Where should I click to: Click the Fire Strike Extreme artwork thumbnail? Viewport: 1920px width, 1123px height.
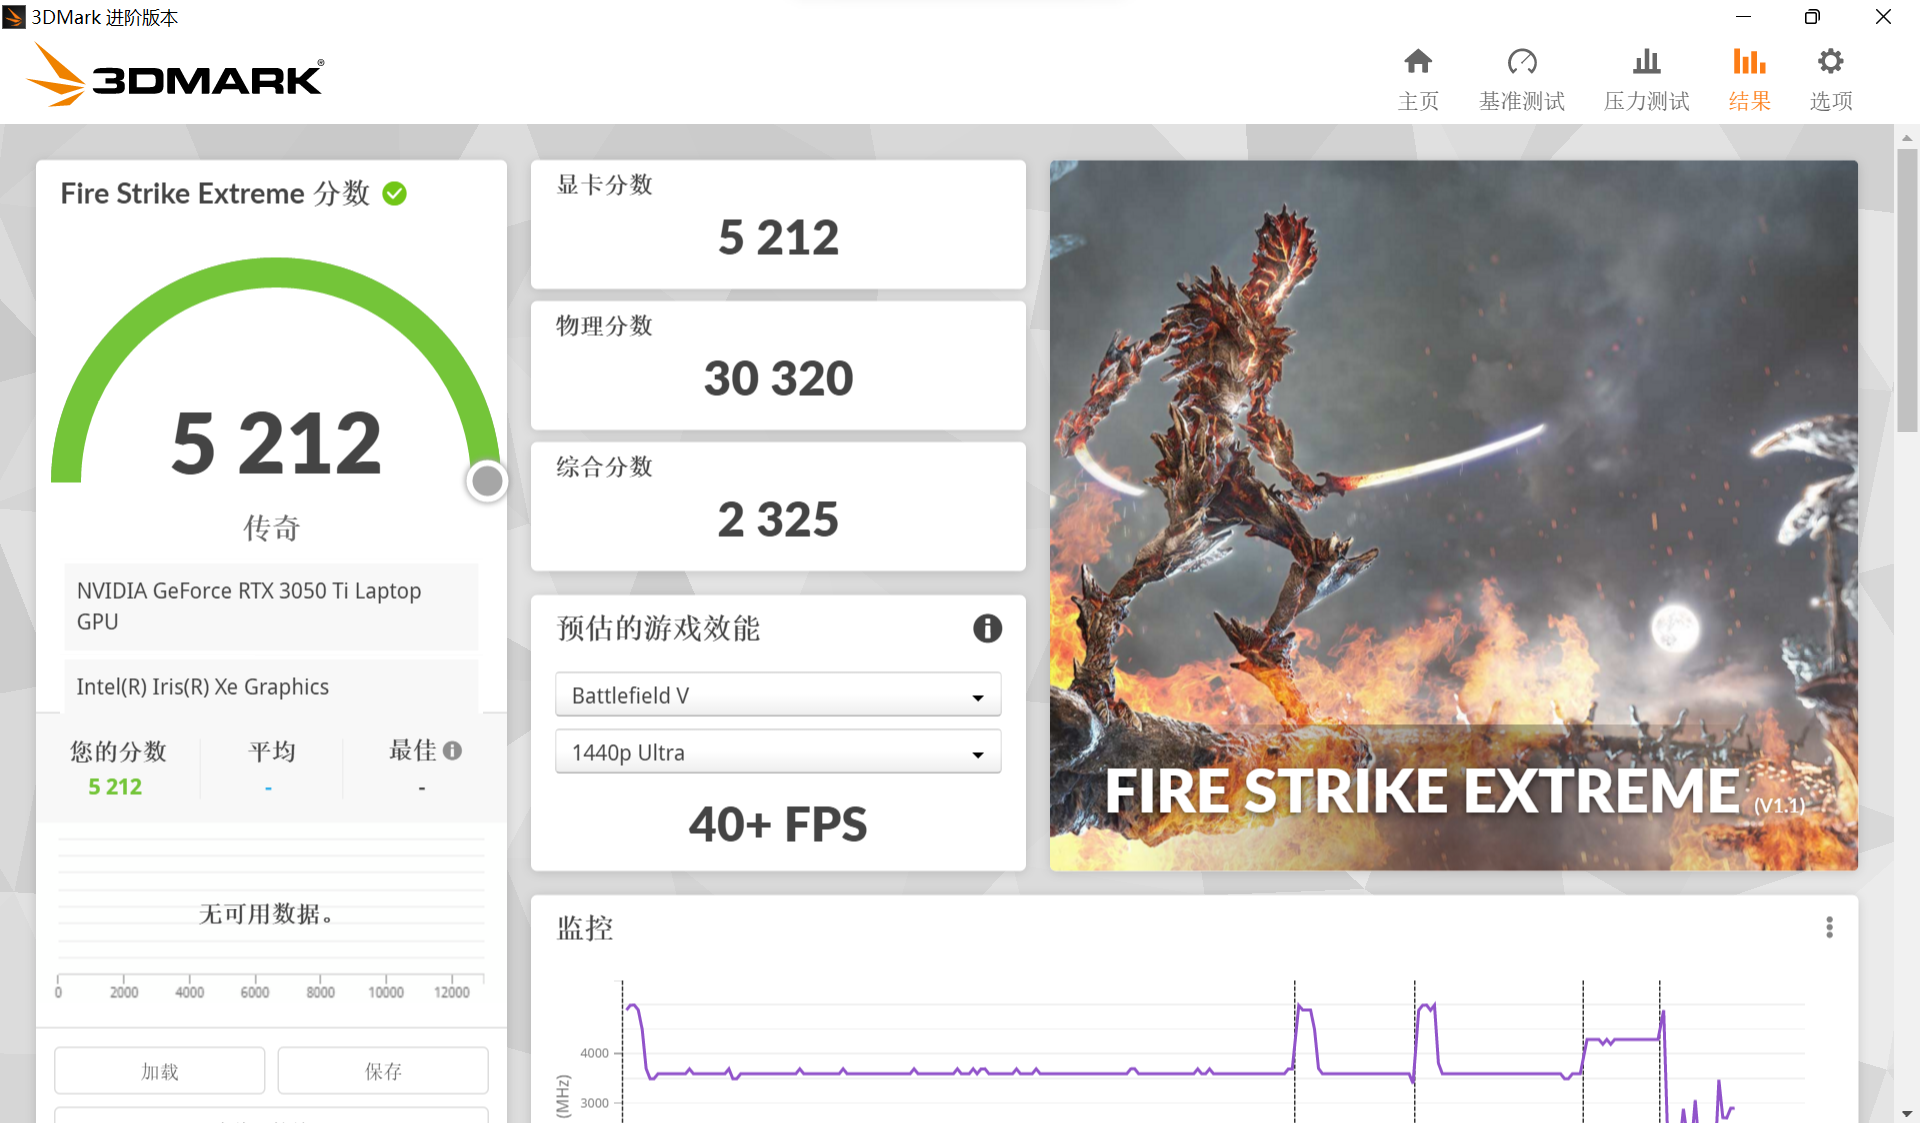1453,515
